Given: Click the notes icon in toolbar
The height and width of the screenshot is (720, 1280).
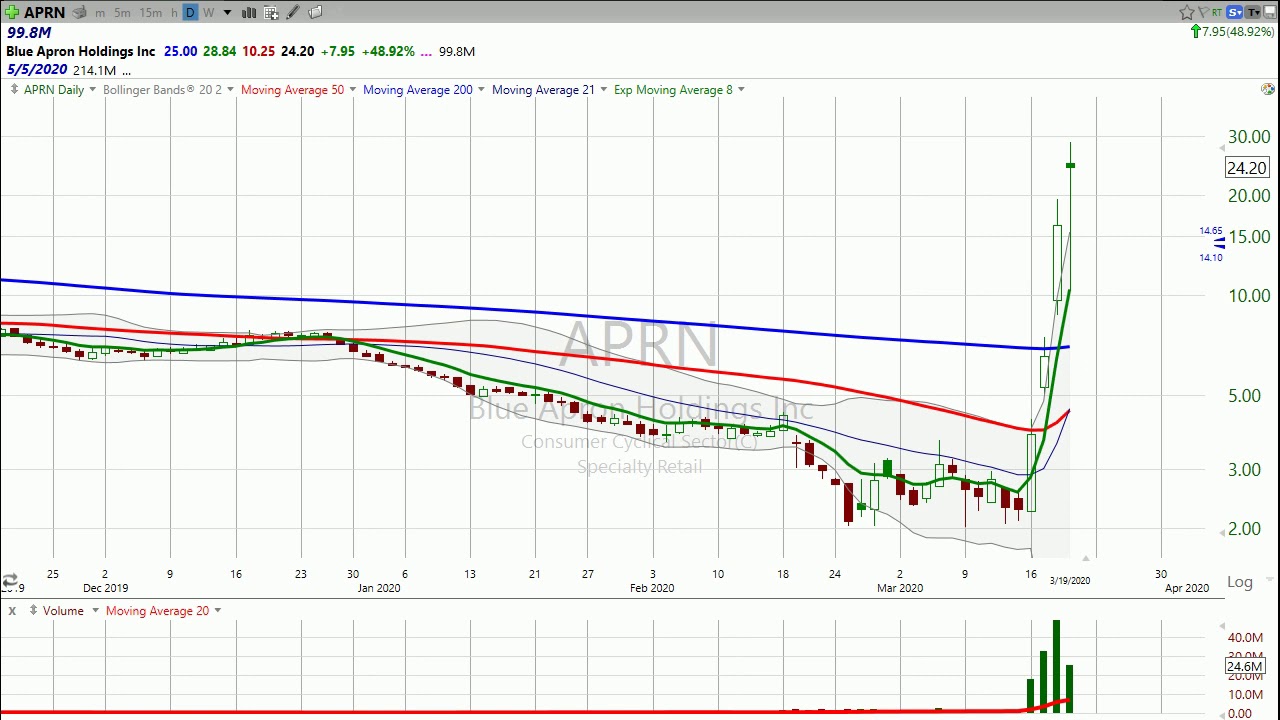Looking at the screenshot, I should point(315,12).
